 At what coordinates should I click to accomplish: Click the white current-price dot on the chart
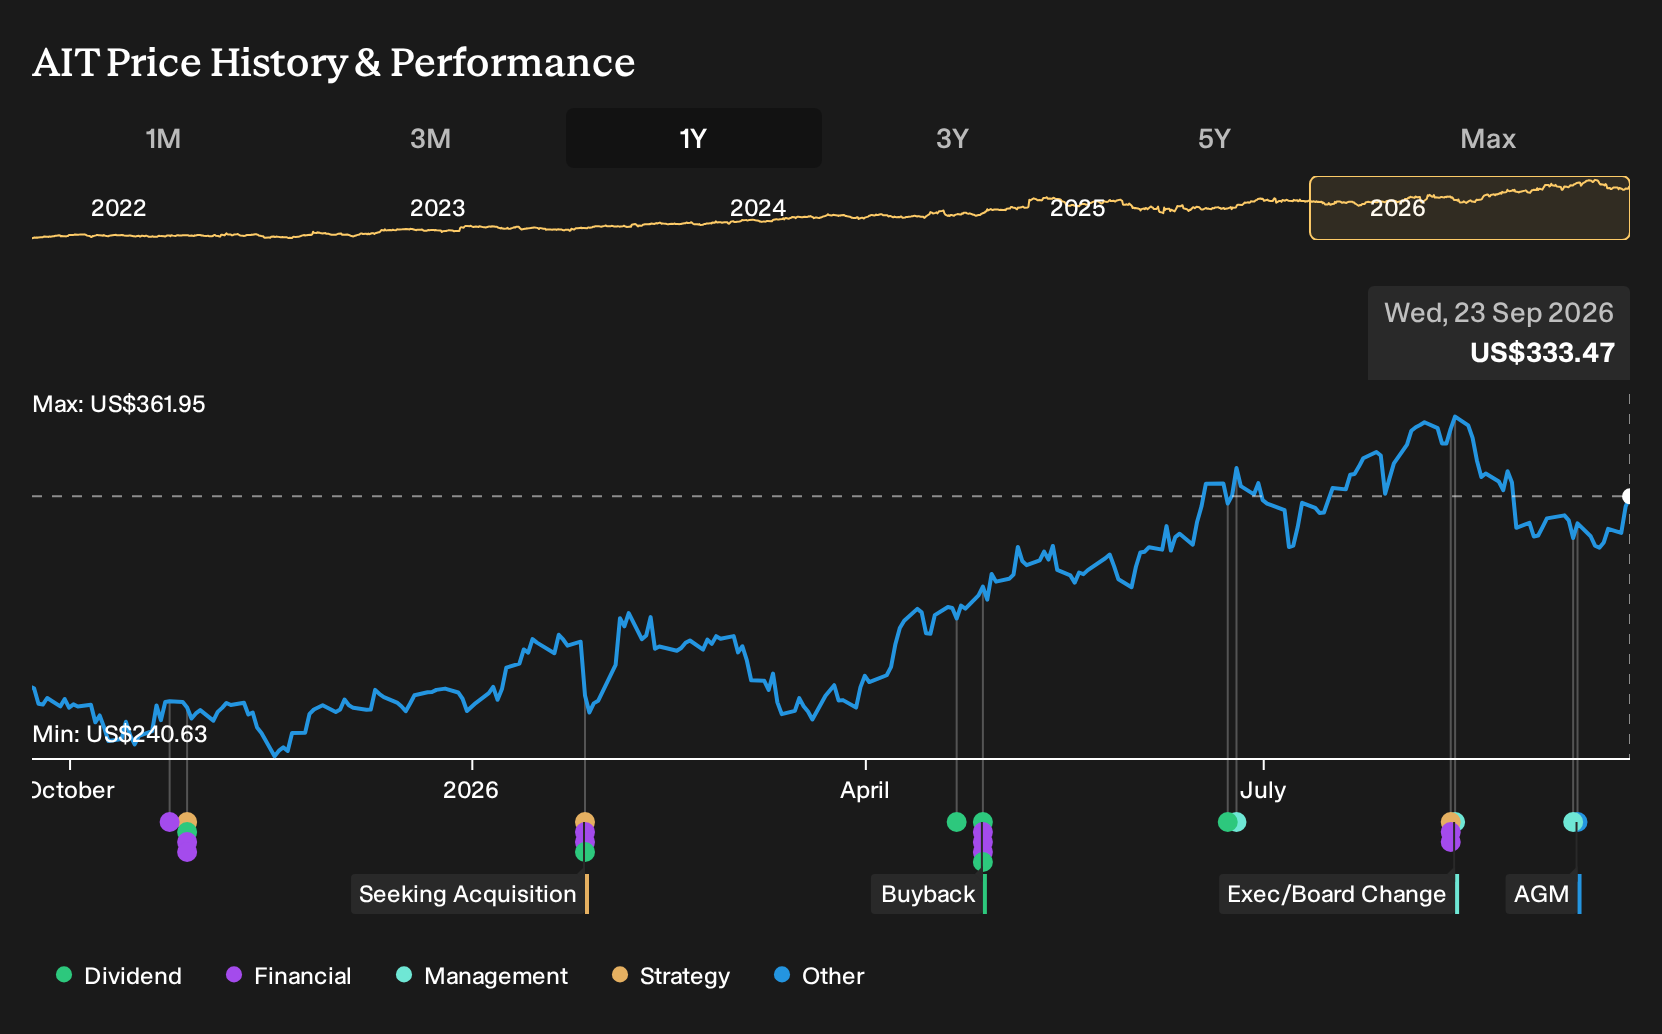pyautogui.click(x=1628, y=496)
